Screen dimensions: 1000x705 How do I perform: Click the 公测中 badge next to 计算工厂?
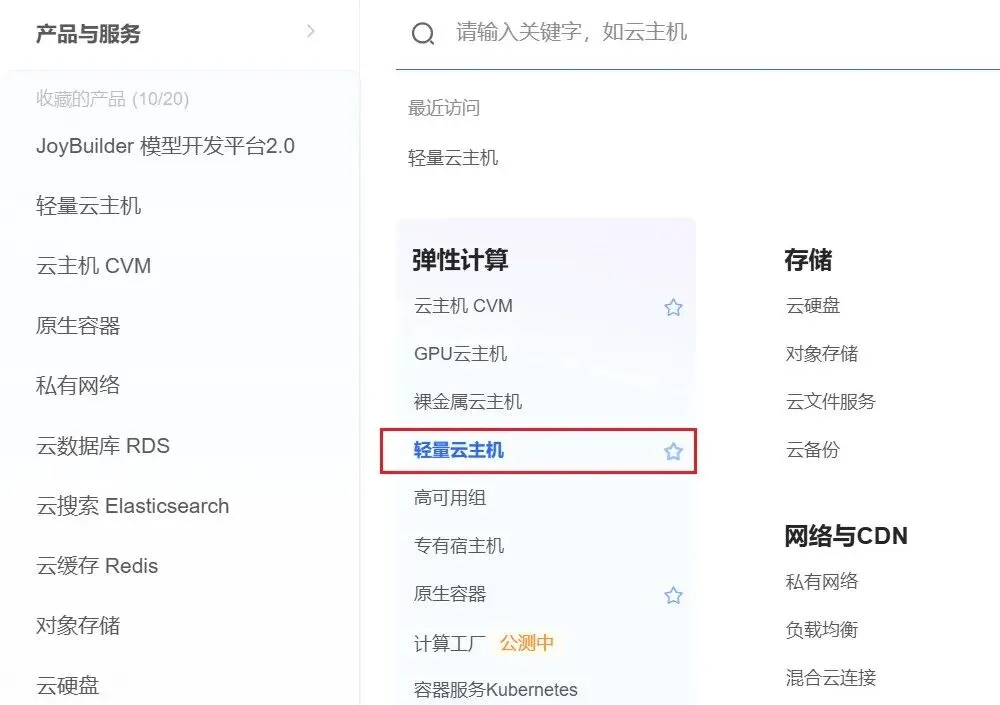point(527,643)
